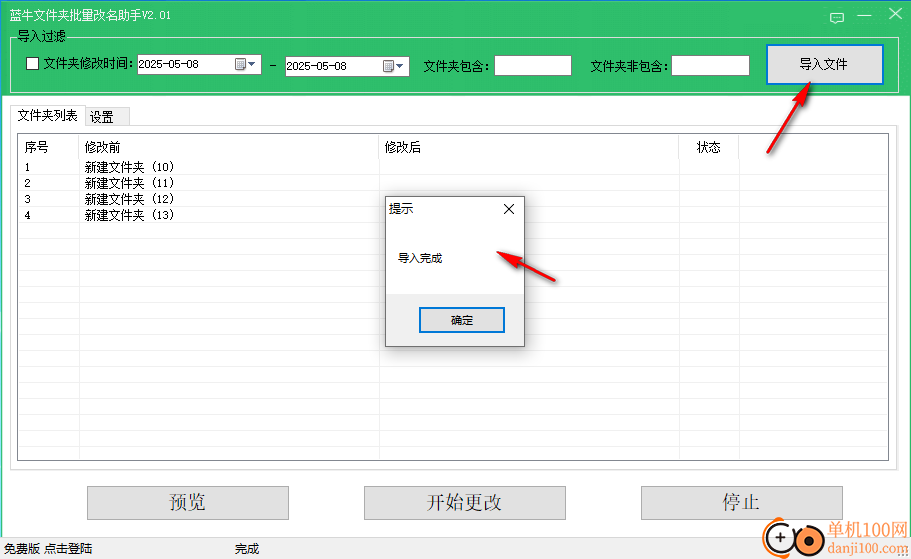
Task: Click 确定 in the 提示 dialog
Action: coord(462,320)
